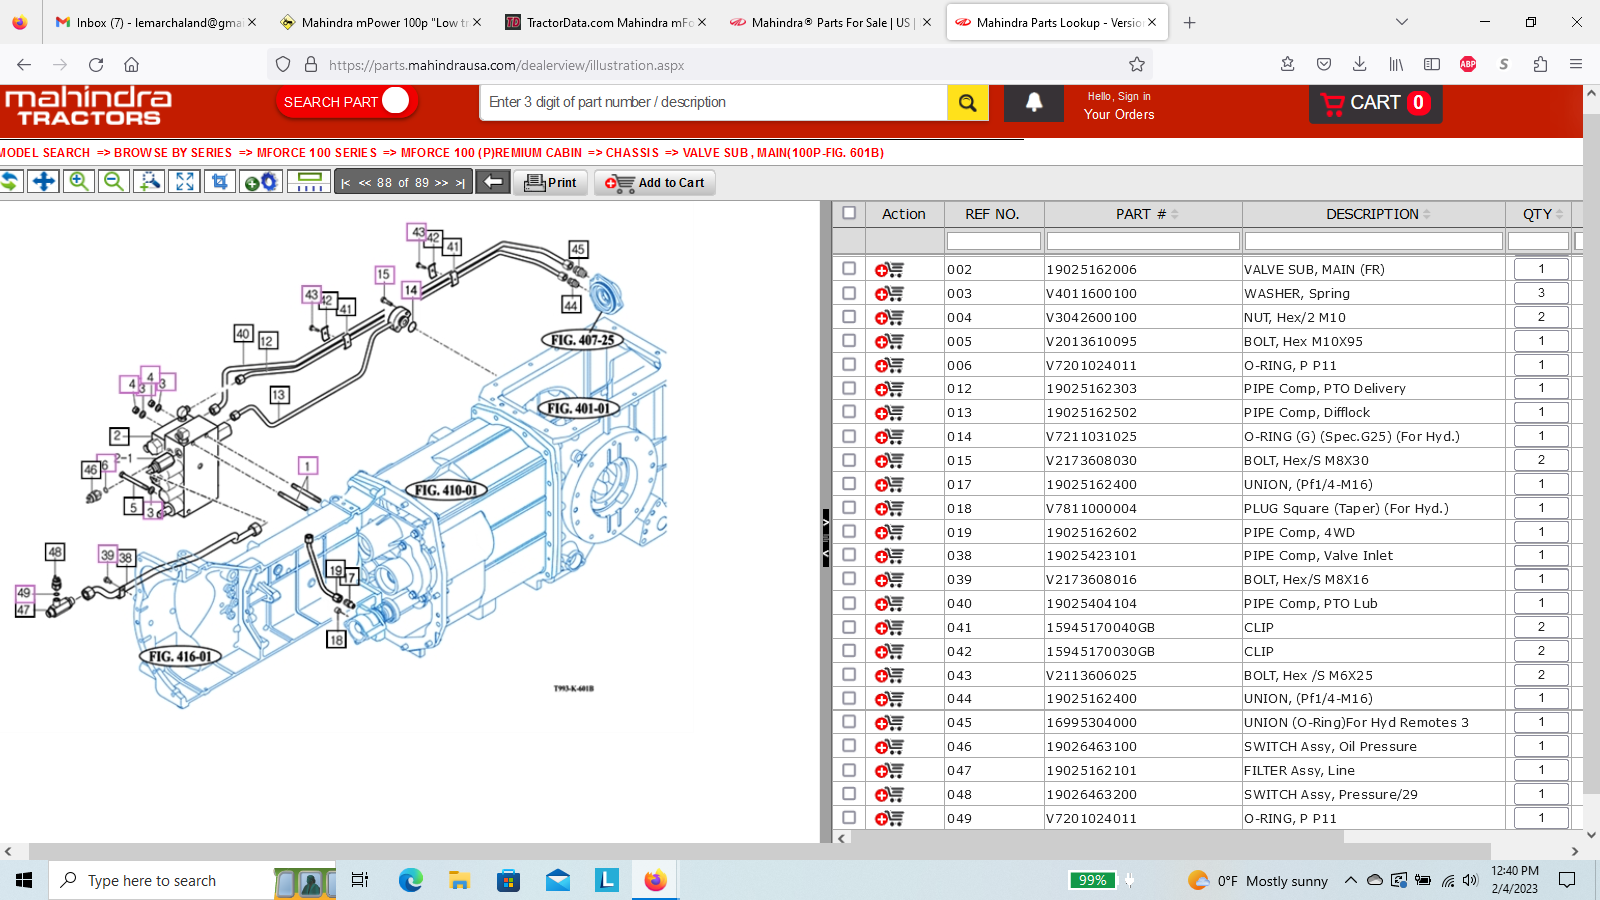The height and width of the screenshot is (900, 1600).
Task: Select the pan/move arrows tool
Action: (x=43, y=181)
